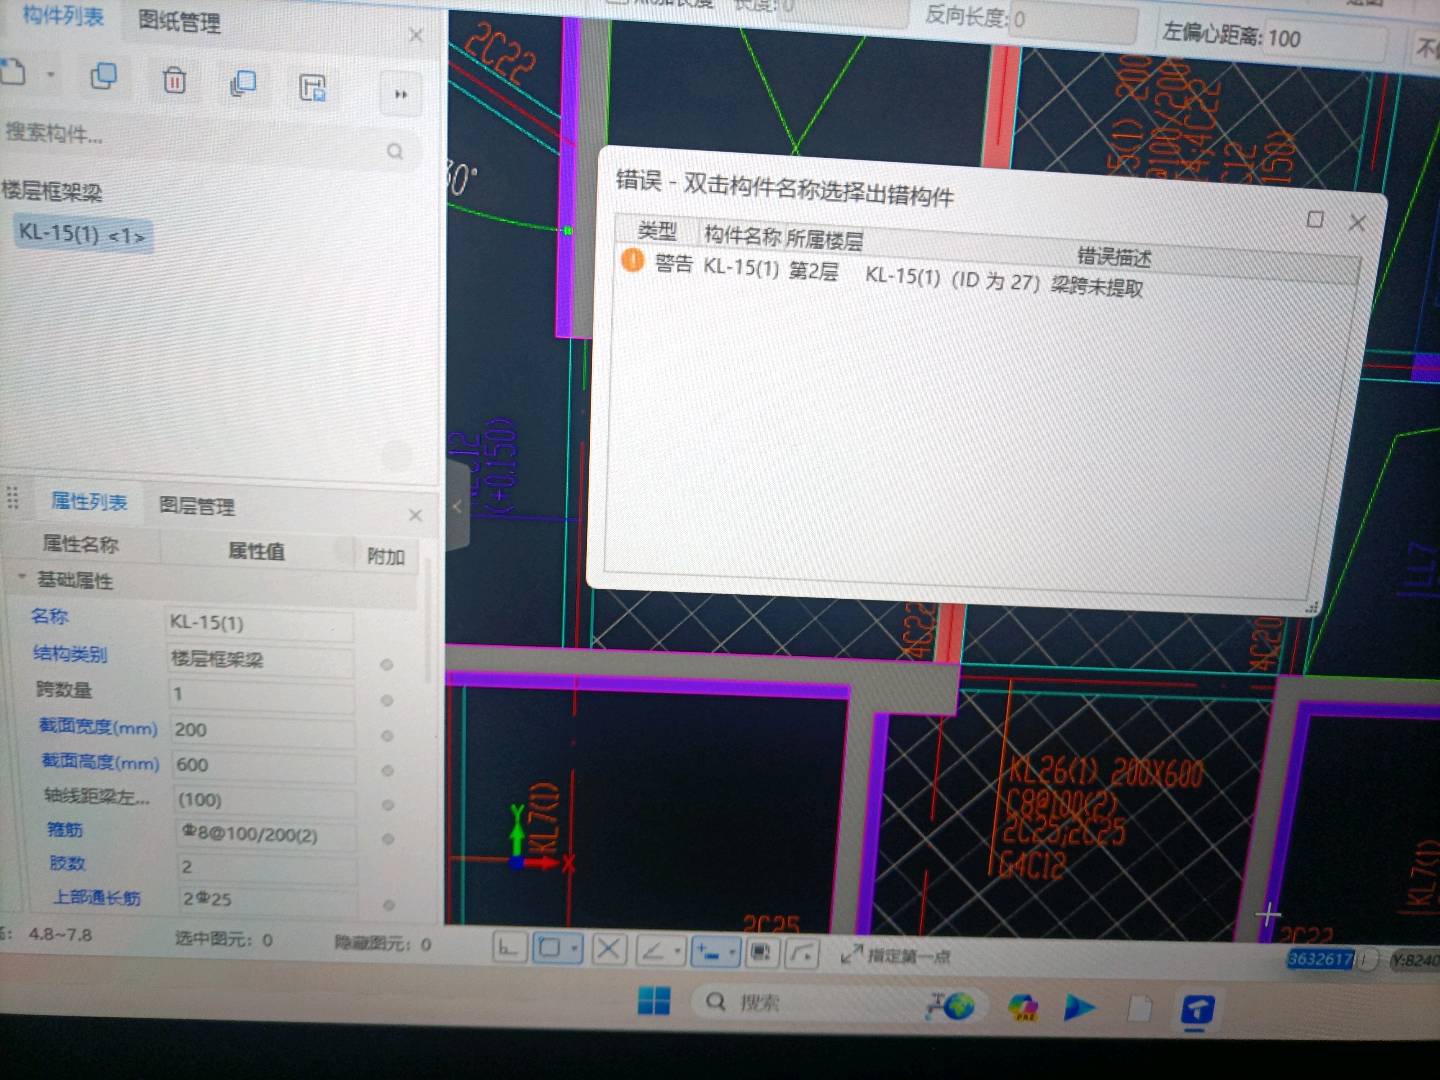Click the orange warning icon in error list
Viewport: 1440px width, 1080px height.
tap(632, 260)
